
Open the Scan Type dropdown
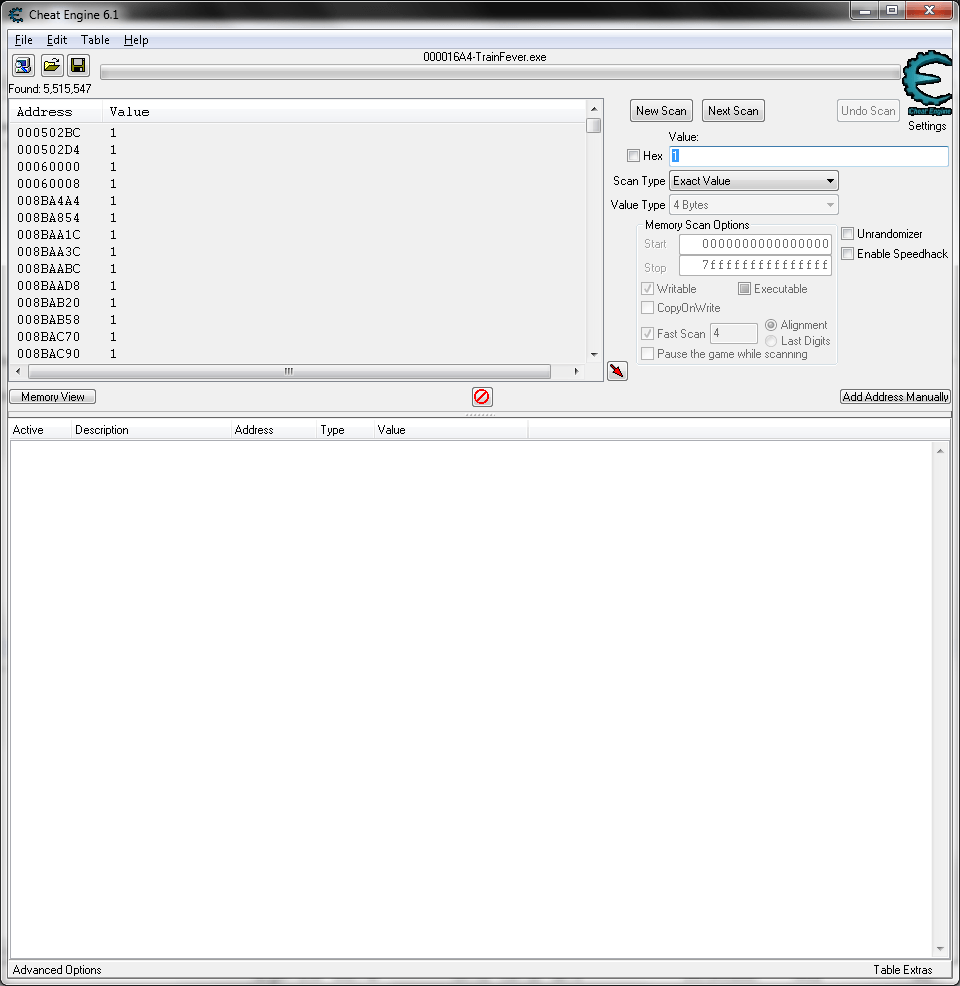pyautogui.click(x=754, y=181)
